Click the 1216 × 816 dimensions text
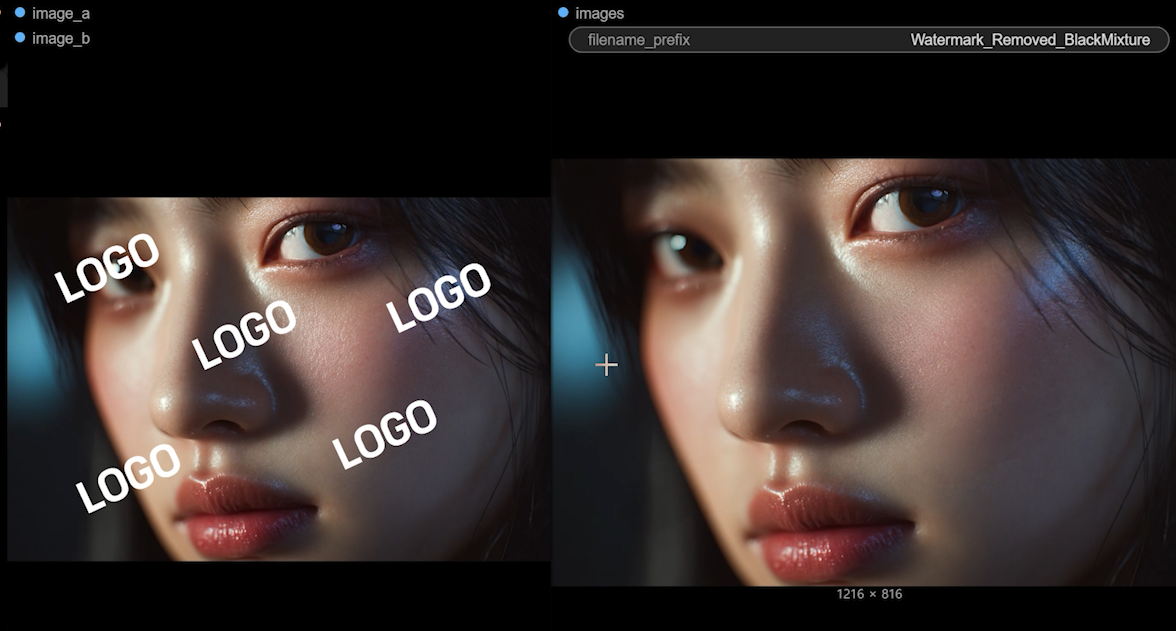The image size is (1176, 631). (869, 594)
